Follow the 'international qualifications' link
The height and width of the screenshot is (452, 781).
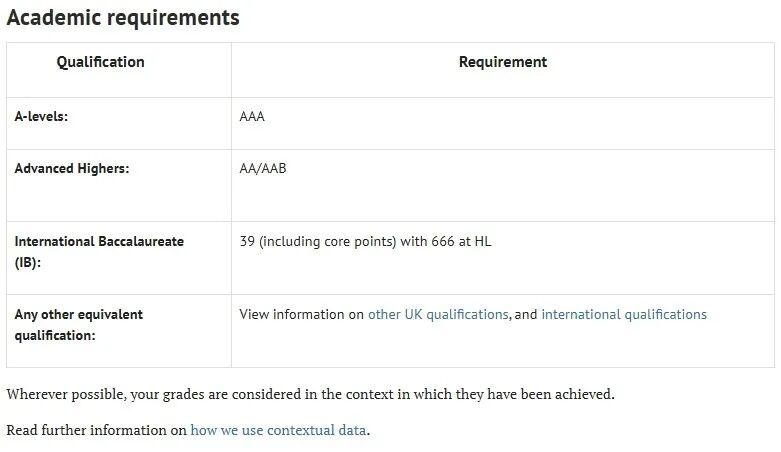click(624, 314)
